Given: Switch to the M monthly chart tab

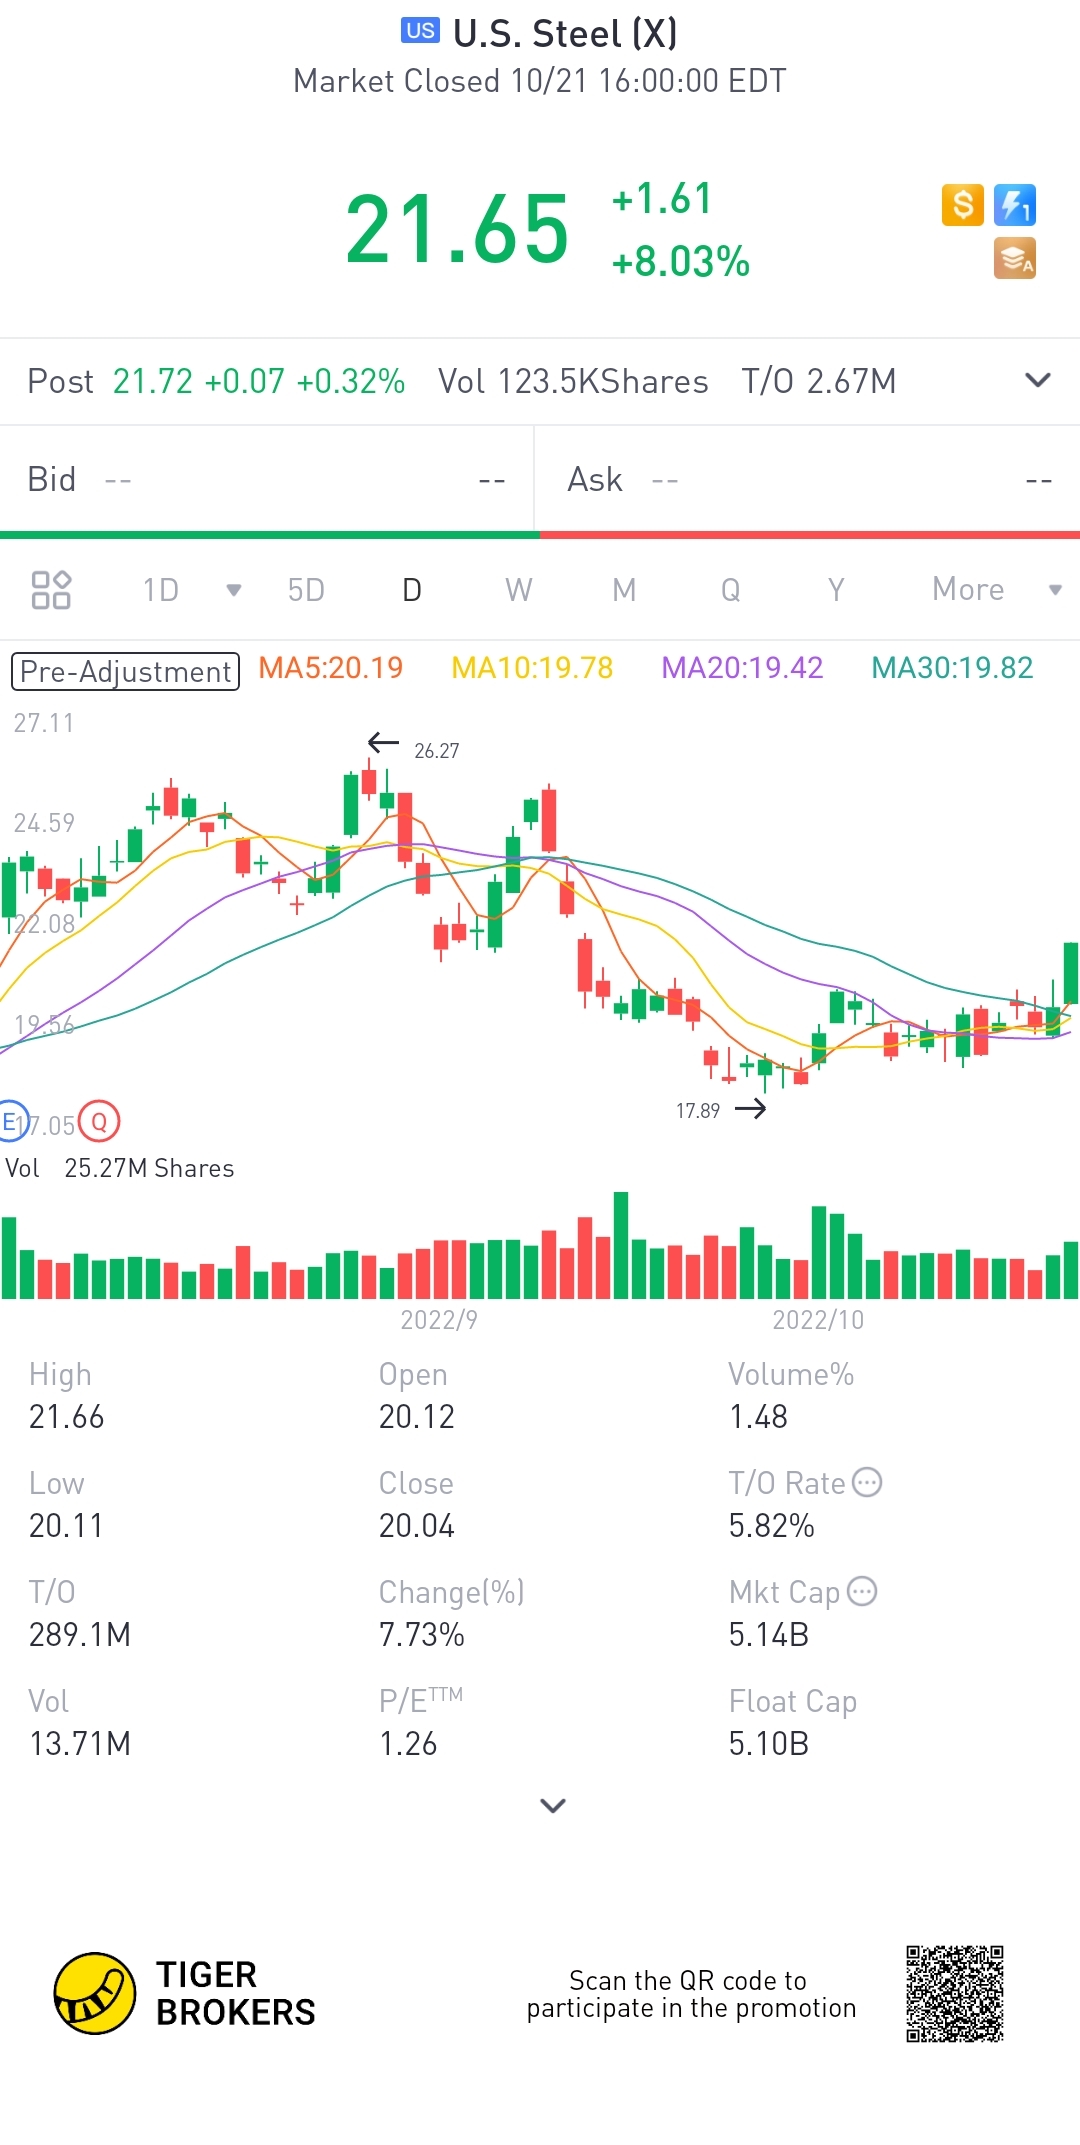Looking at the screenshot, I should [x=624, y=590].
